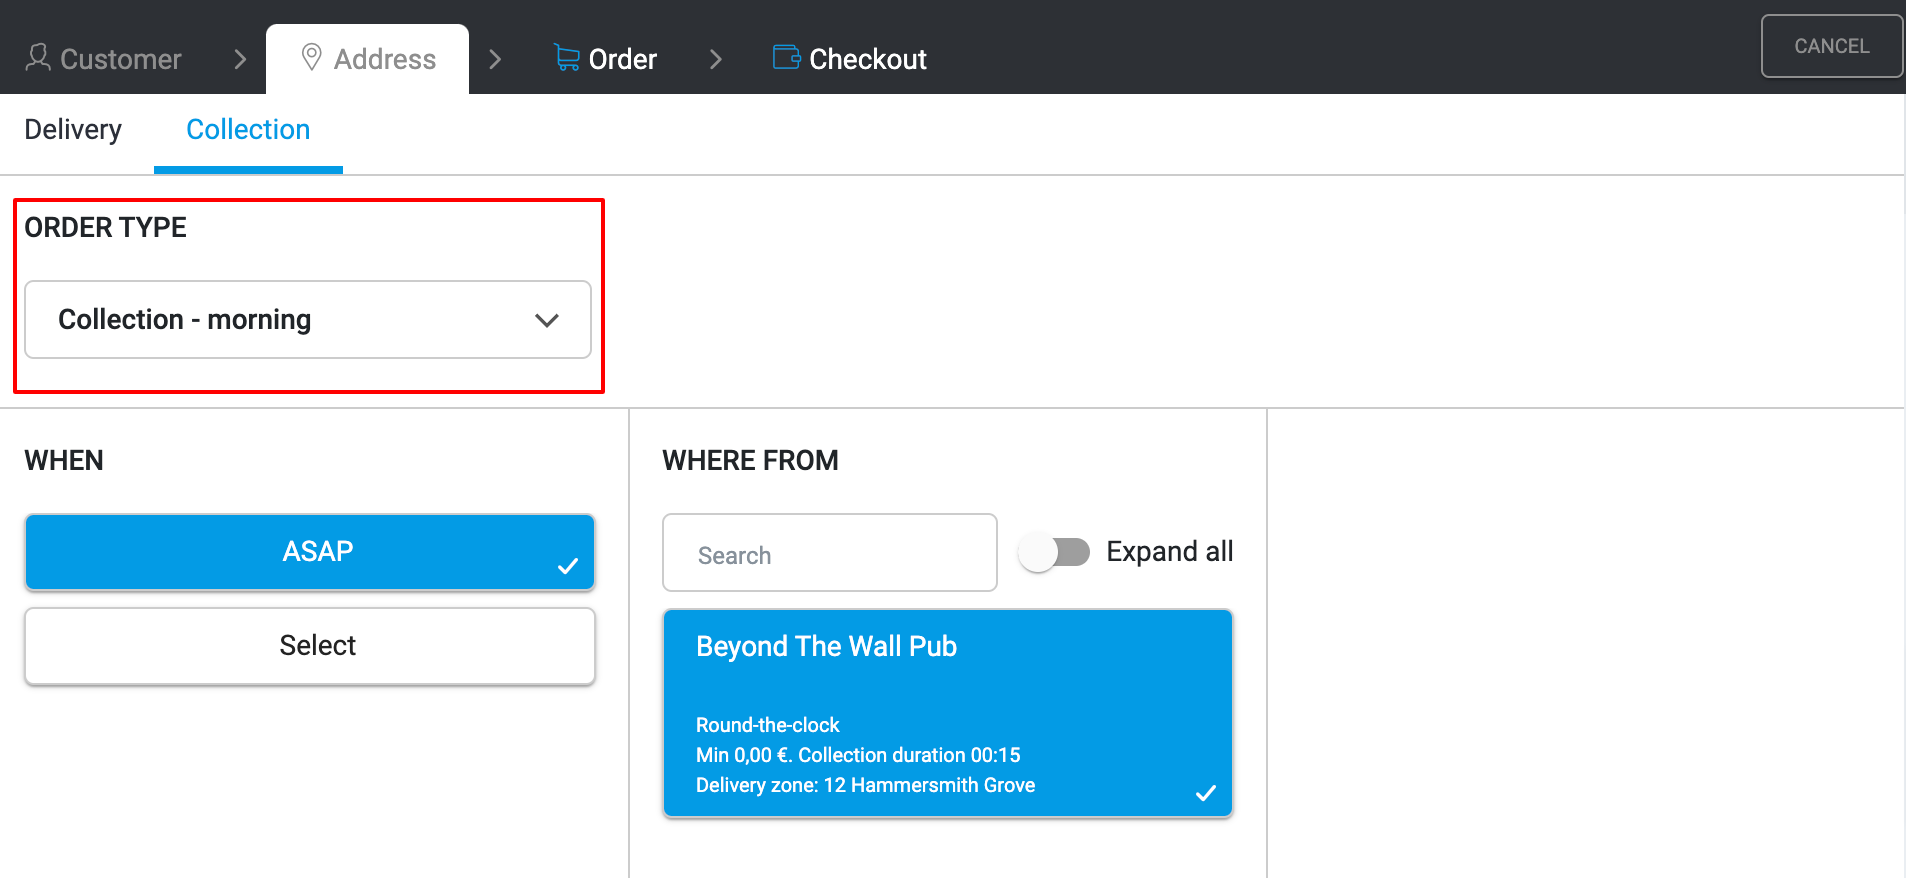
Task: Click the Order shopping cart icon
Action: [x=567, y=58]
